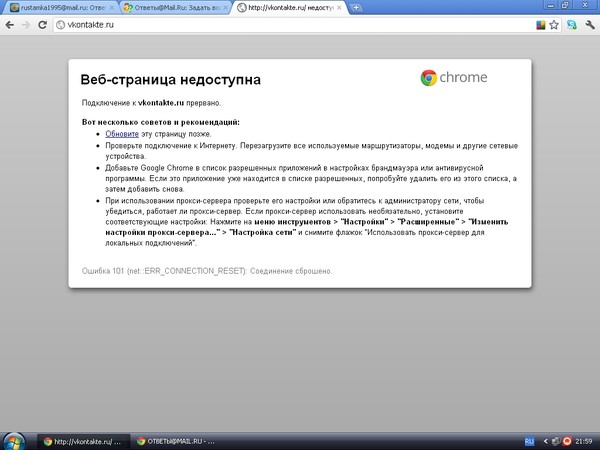600x450 pixels.
Task: Restore down the Chrome window
Action: pyautogui.click(x=565, y=5)
